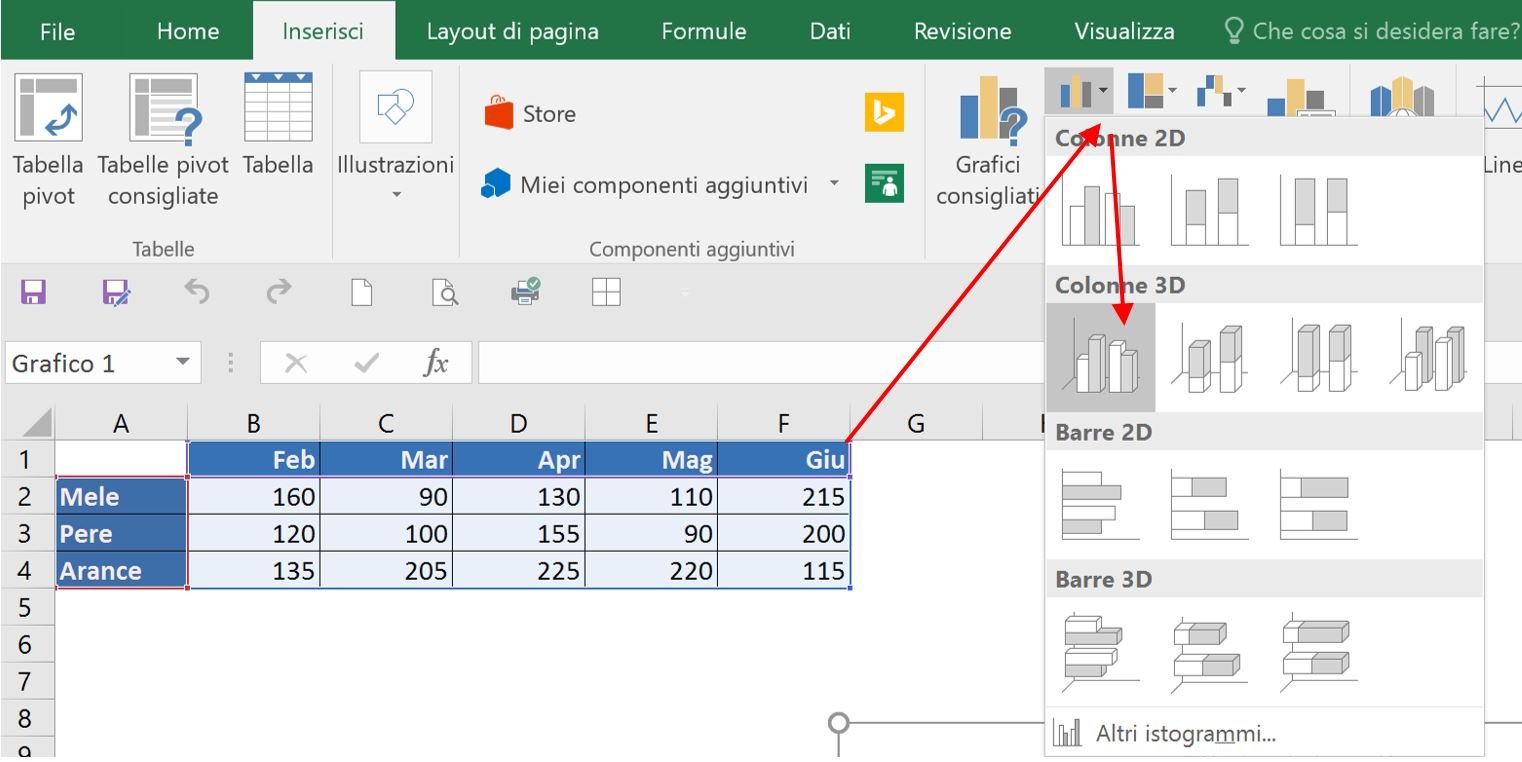
Task: Select 3D clustered column chart
Action: [1101, 358]
